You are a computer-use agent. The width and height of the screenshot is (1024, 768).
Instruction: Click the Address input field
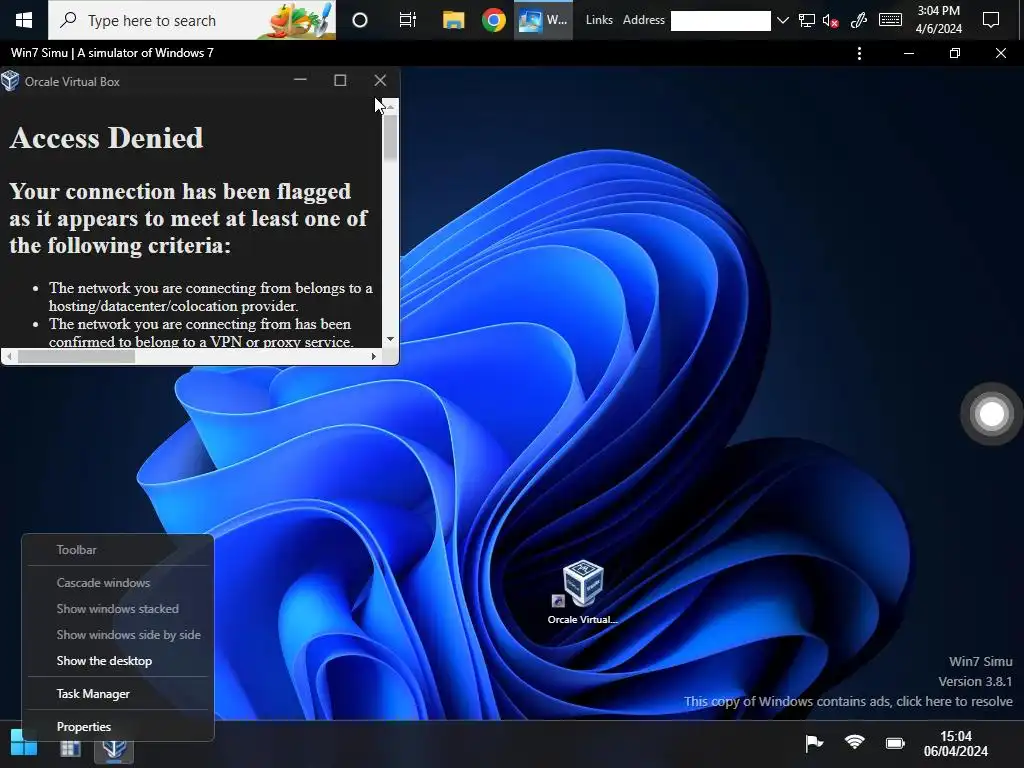[x=720, y=21]
